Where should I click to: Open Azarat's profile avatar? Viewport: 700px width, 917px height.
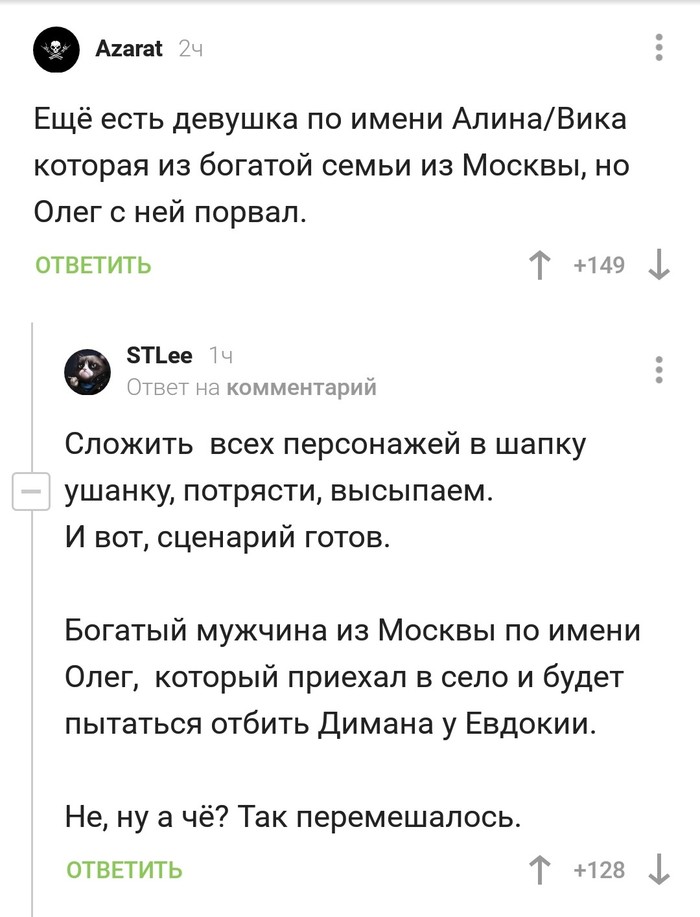56,50
